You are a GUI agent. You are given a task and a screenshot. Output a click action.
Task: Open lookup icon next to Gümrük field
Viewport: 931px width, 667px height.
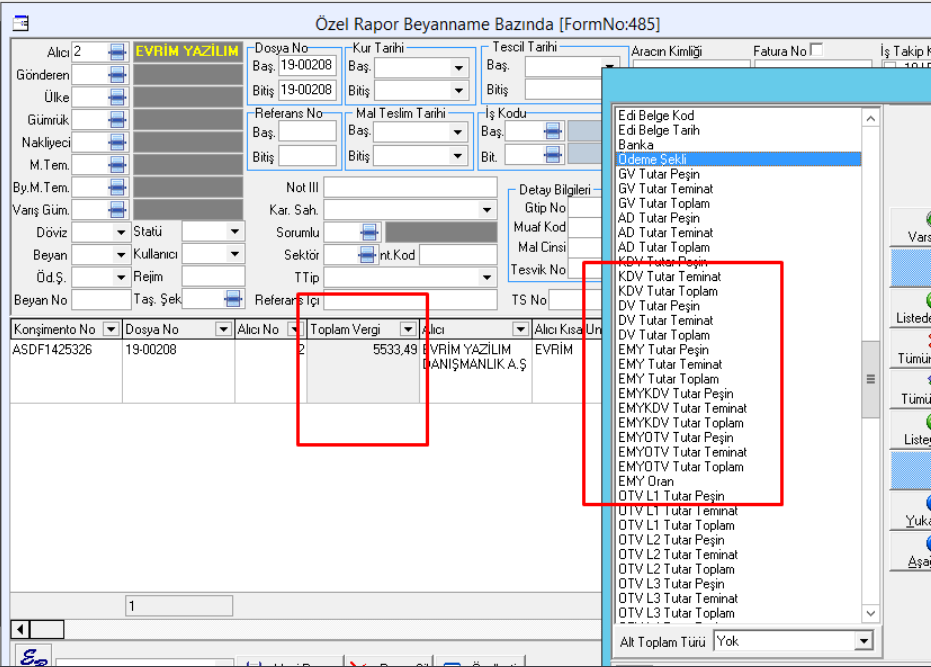[117, 120]
